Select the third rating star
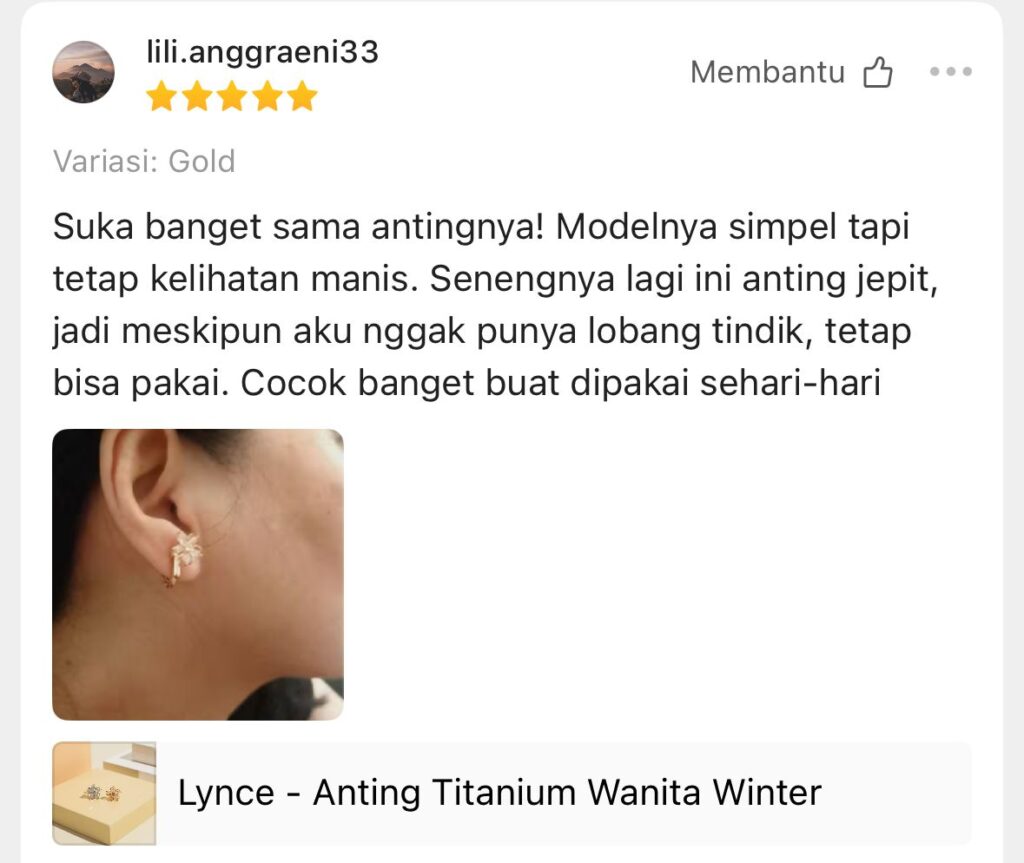Viewport: 1024px width, 863px height. point(232,96)
